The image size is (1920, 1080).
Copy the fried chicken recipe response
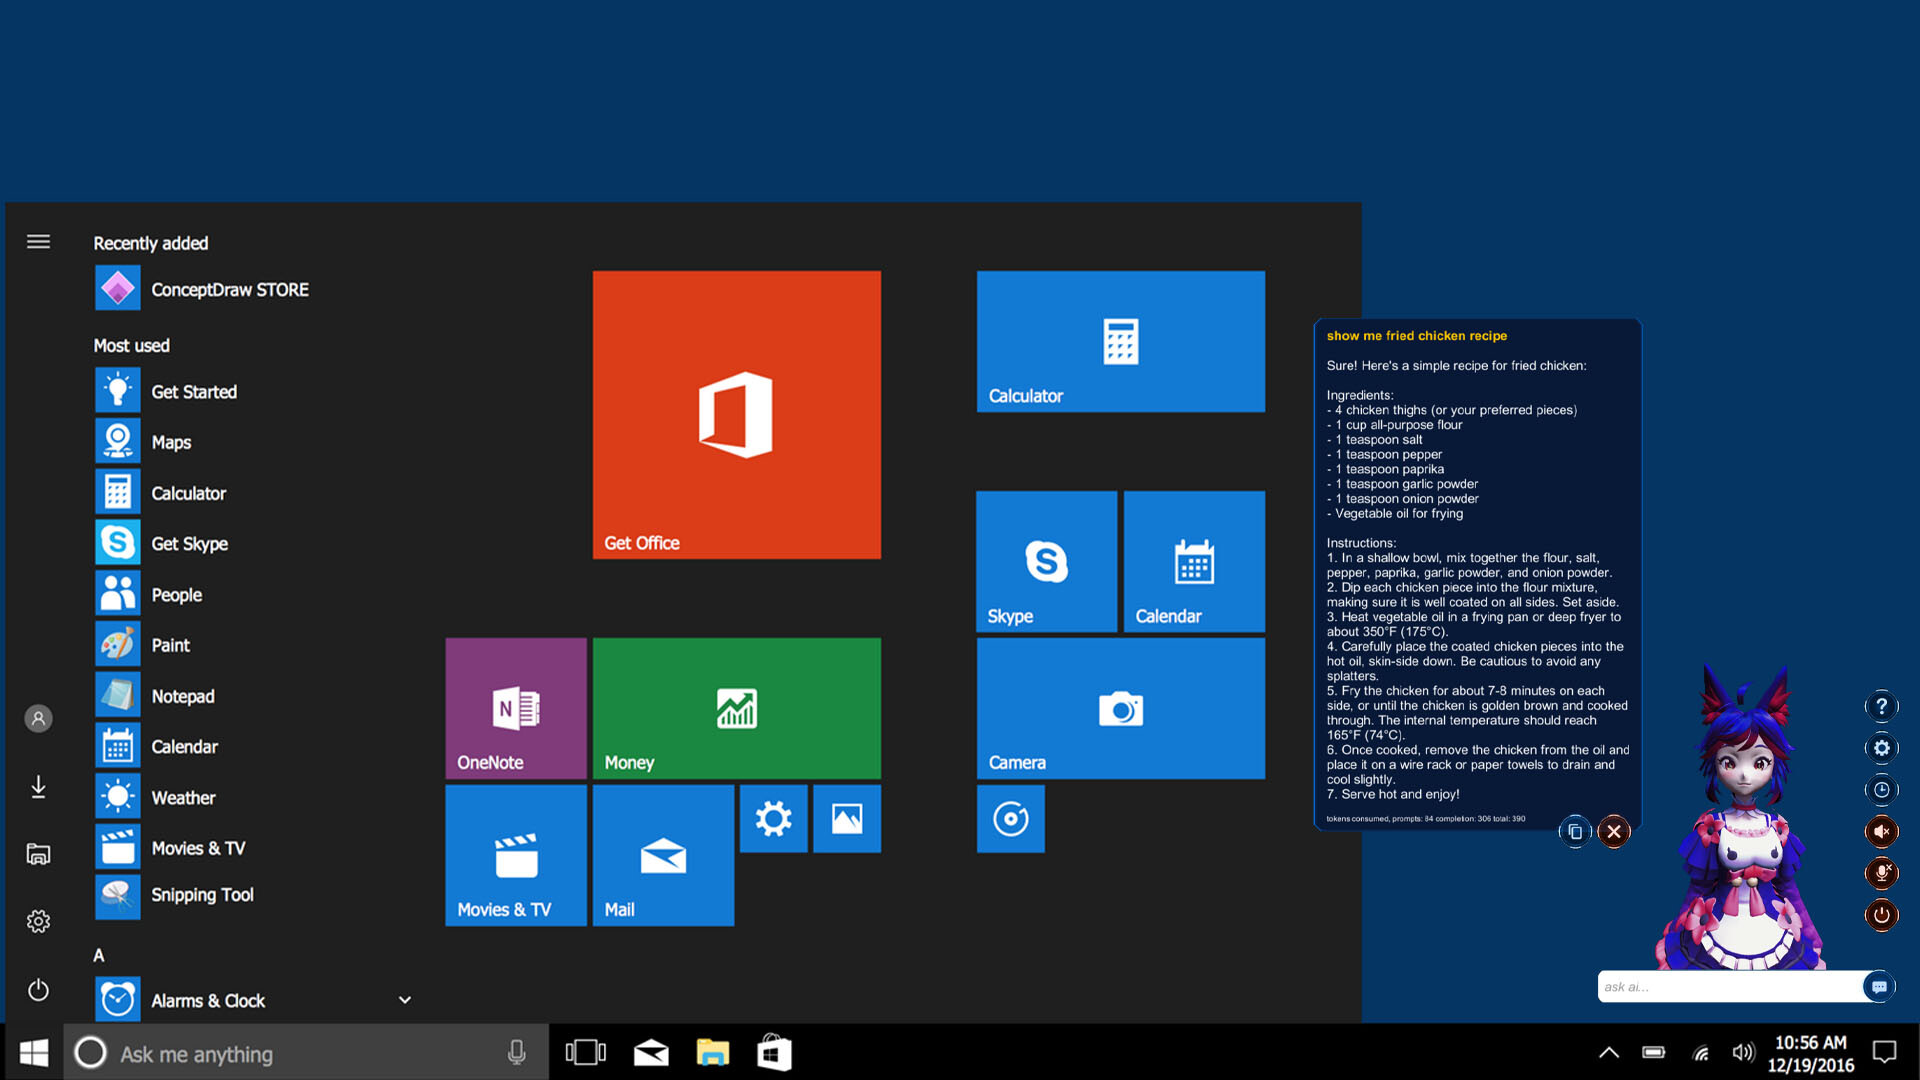[x=1576, y=831]
